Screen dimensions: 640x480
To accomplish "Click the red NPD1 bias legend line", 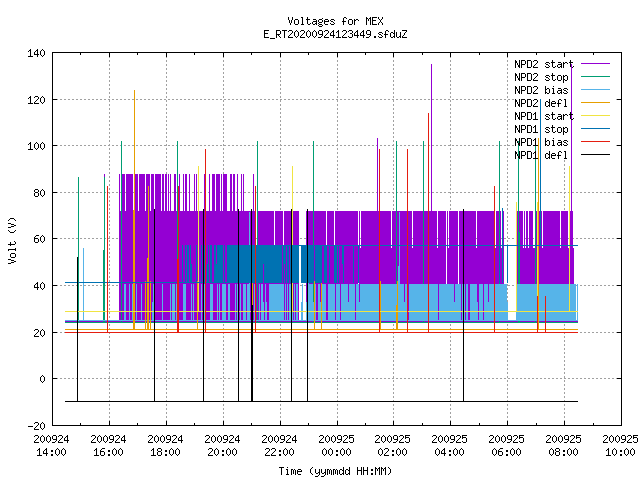I will 595,142.
